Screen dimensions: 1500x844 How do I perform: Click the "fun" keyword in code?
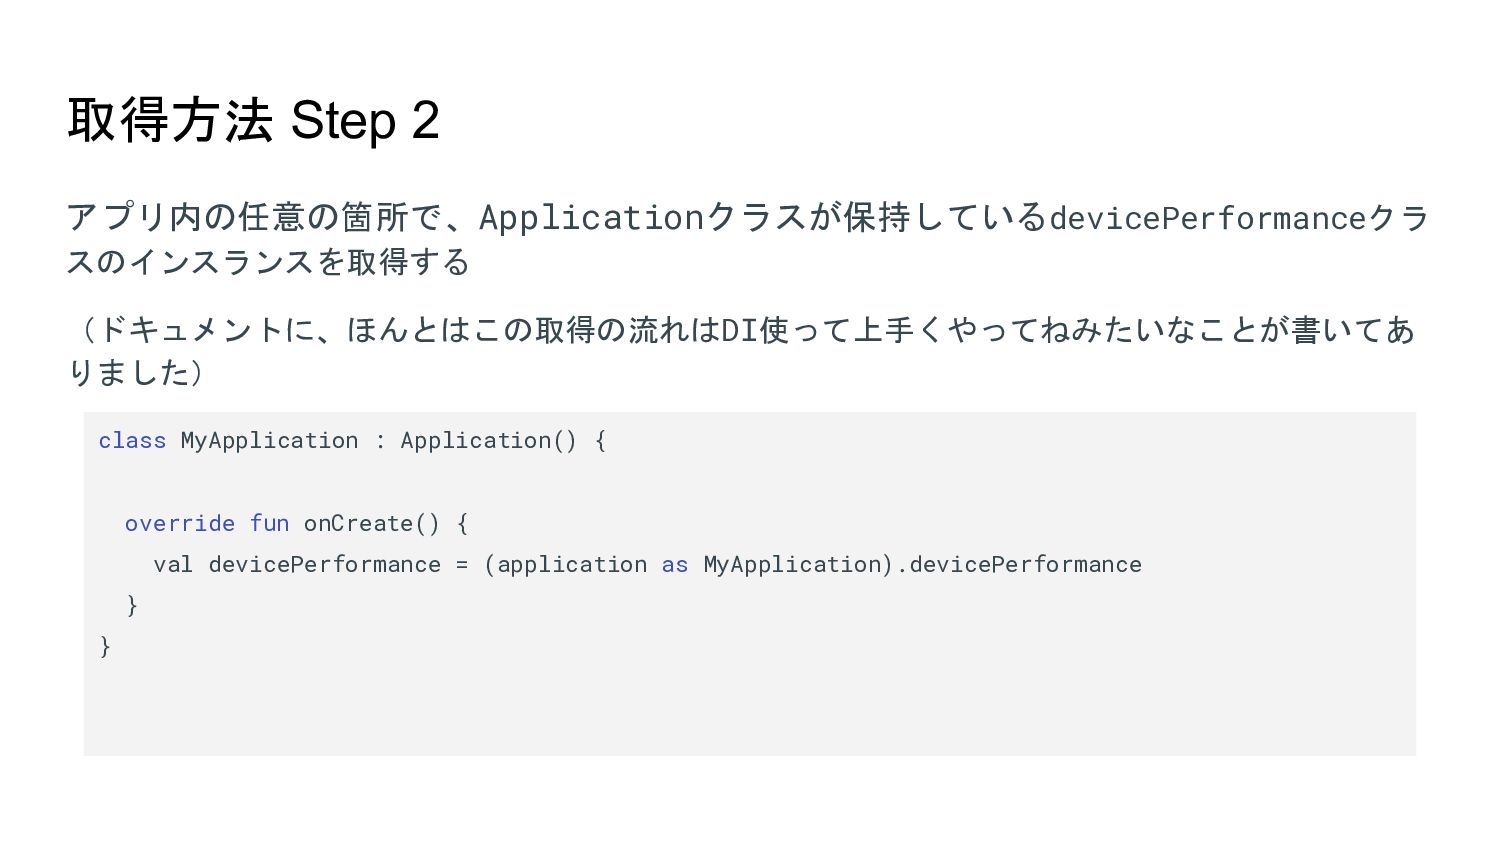pyautogui.click(x=269, y=524)
